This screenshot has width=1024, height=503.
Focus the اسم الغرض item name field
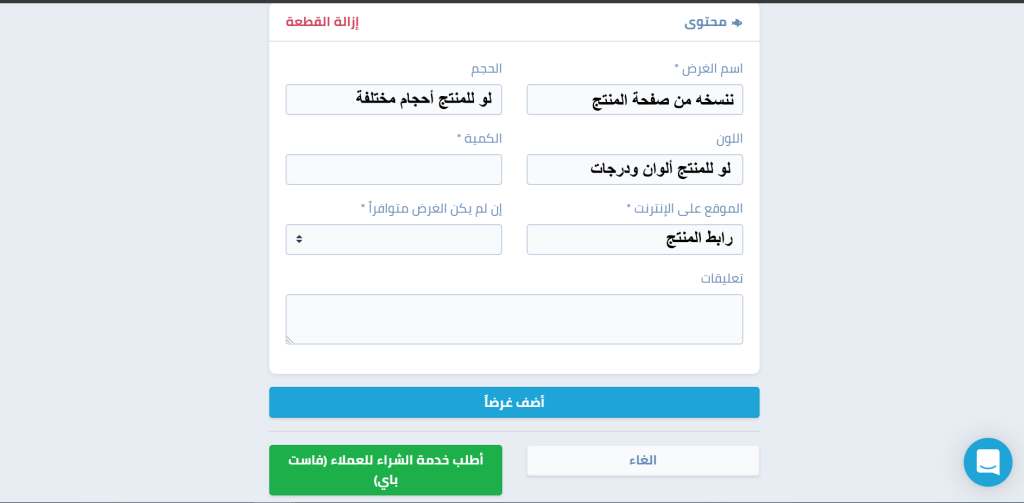[x=634, y=100]
